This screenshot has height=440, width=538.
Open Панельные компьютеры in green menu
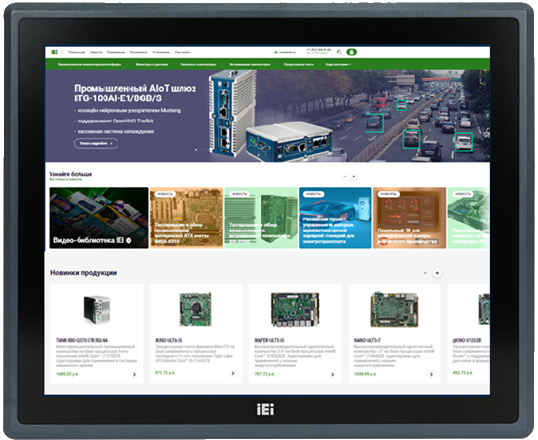coord(198,64)
